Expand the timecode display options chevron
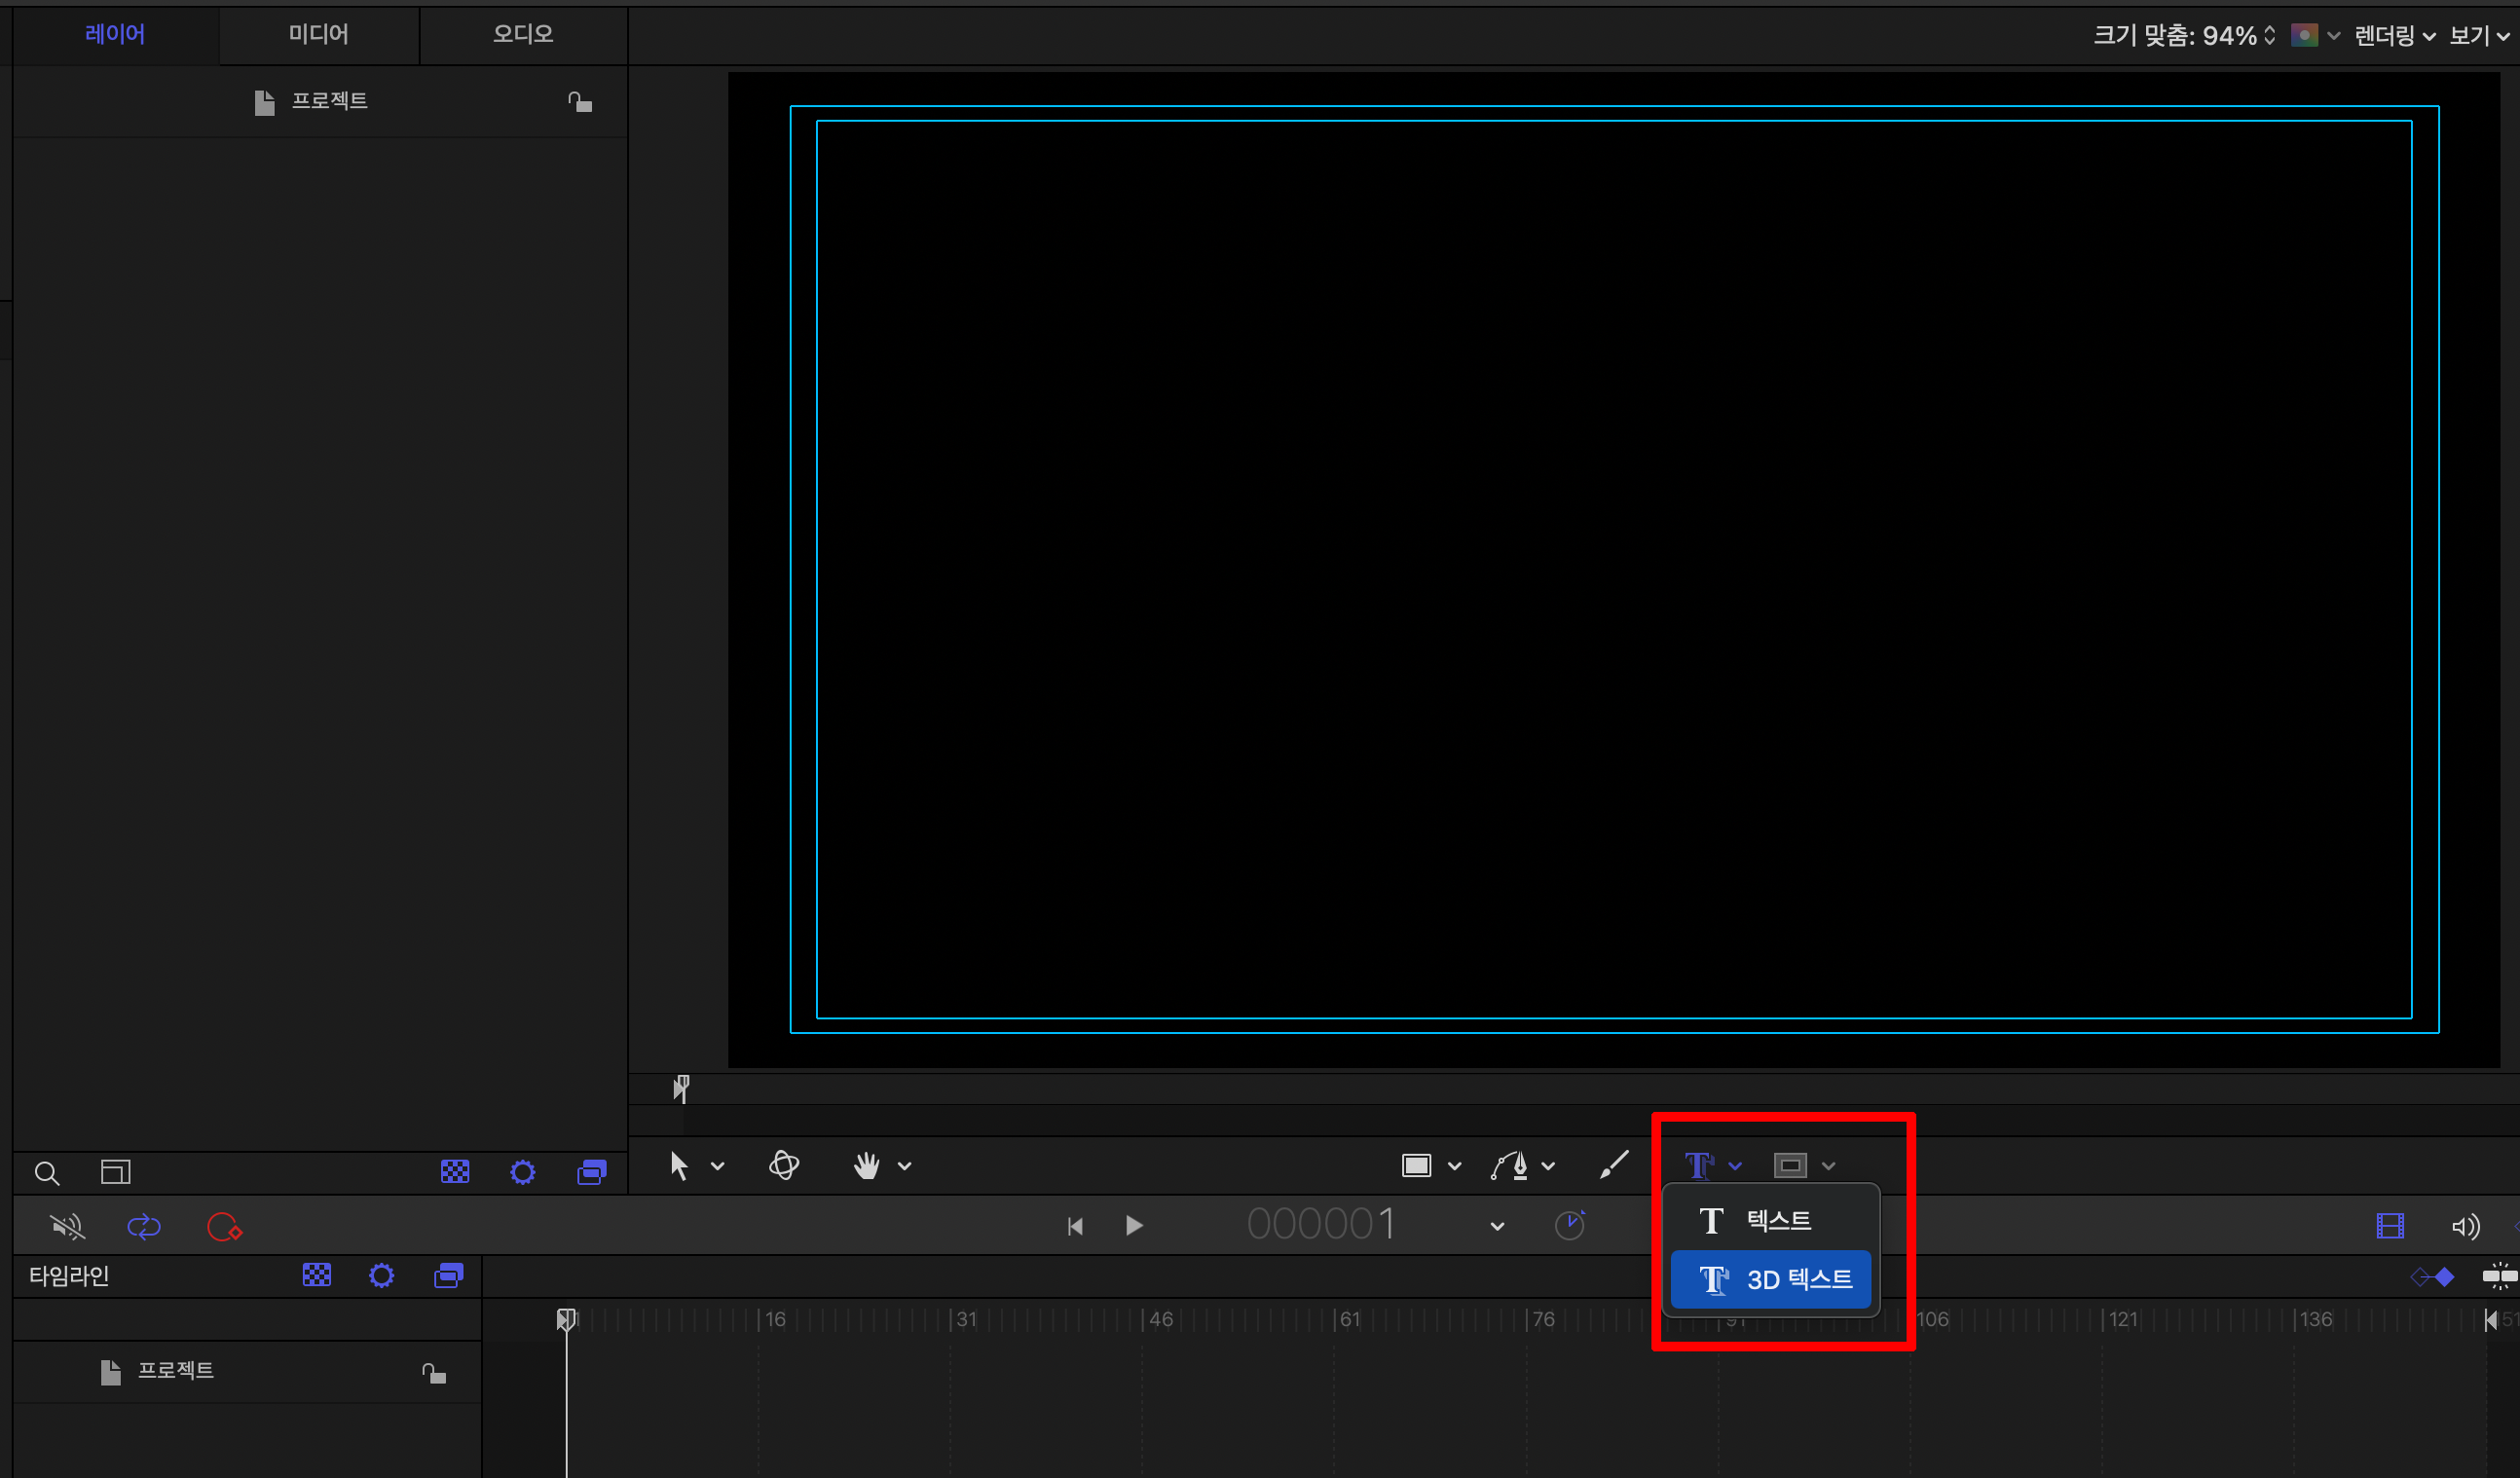The width and height of the screenshot is (2520, 1478). coord(1497,1227)
